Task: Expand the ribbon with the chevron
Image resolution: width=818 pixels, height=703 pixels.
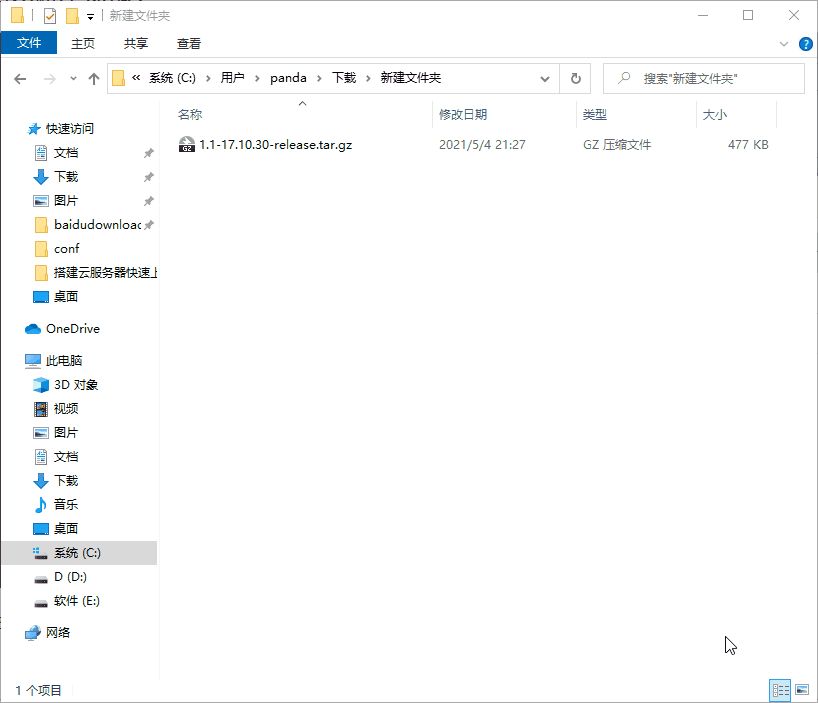Action: click(784, 44)
